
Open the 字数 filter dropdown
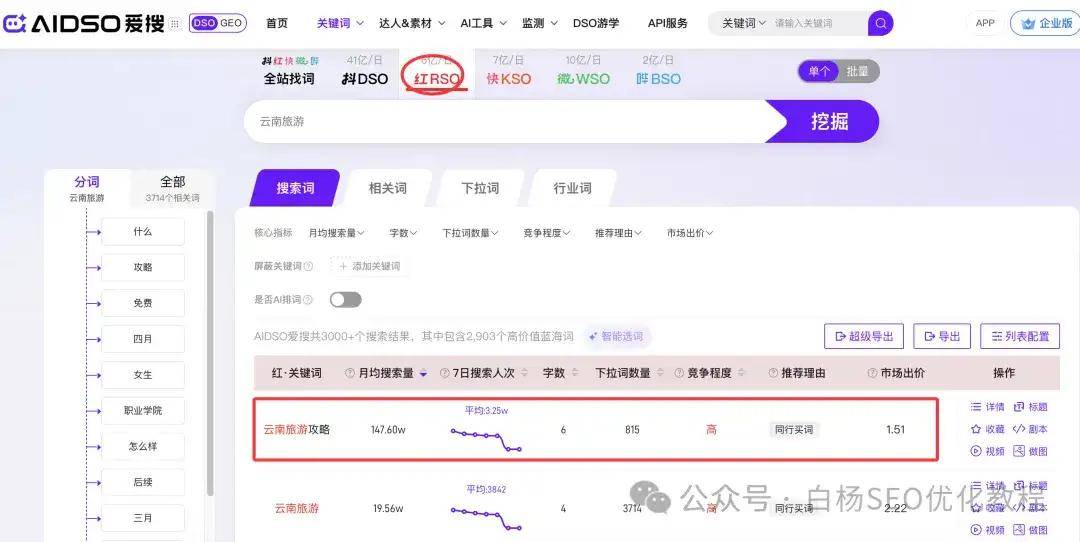[x=403, y=233]
